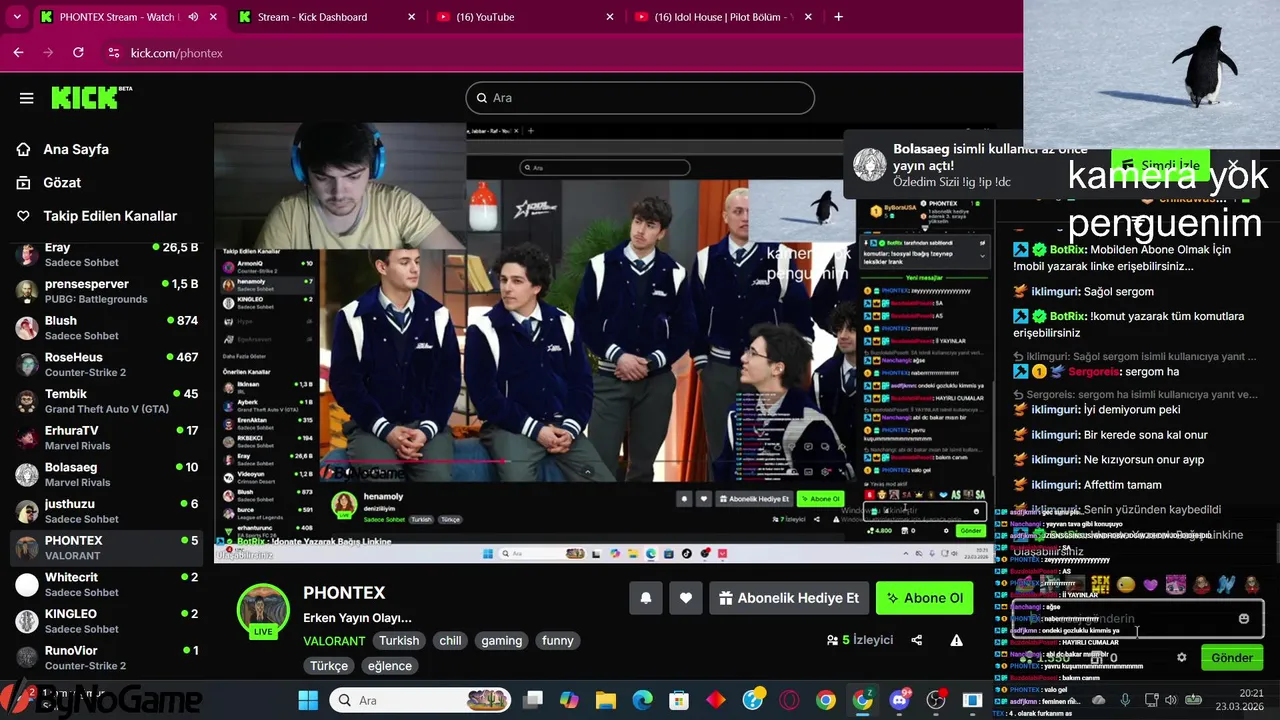1280x720 pixels.
Task: Open Discord from taskbar
Action: tap(900, 700)
